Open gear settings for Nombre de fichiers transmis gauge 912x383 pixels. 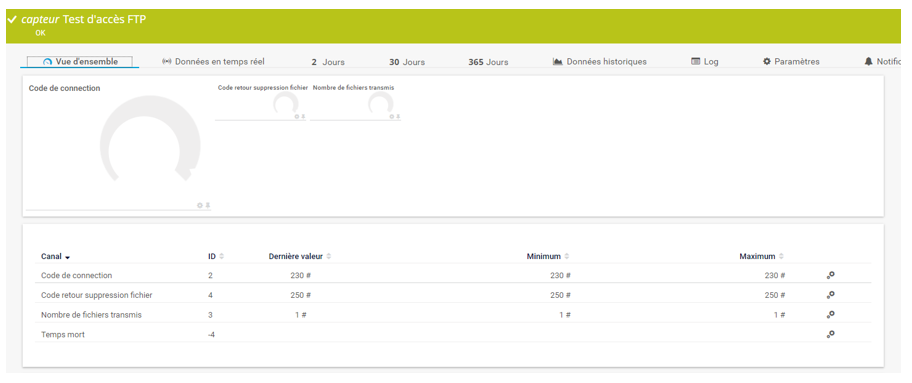point(392,116)
